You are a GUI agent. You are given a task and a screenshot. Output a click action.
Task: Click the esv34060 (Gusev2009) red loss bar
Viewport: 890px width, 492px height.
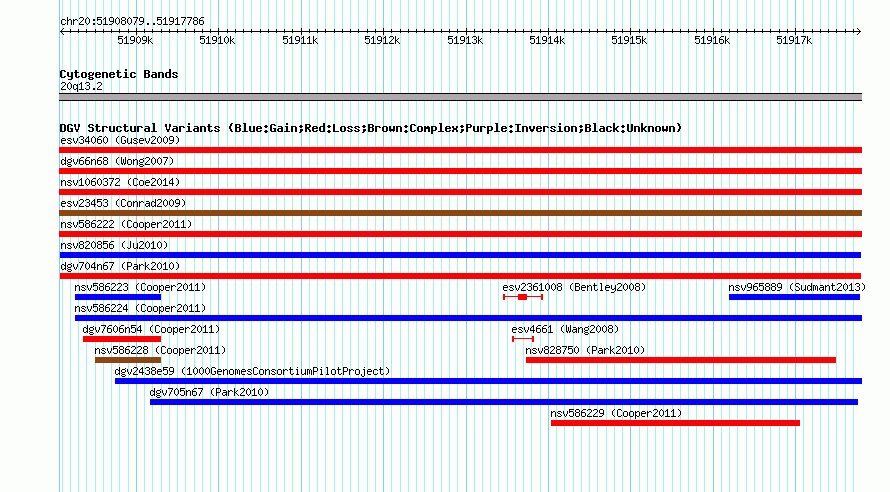pyautogui.click(x=460, y=150)
